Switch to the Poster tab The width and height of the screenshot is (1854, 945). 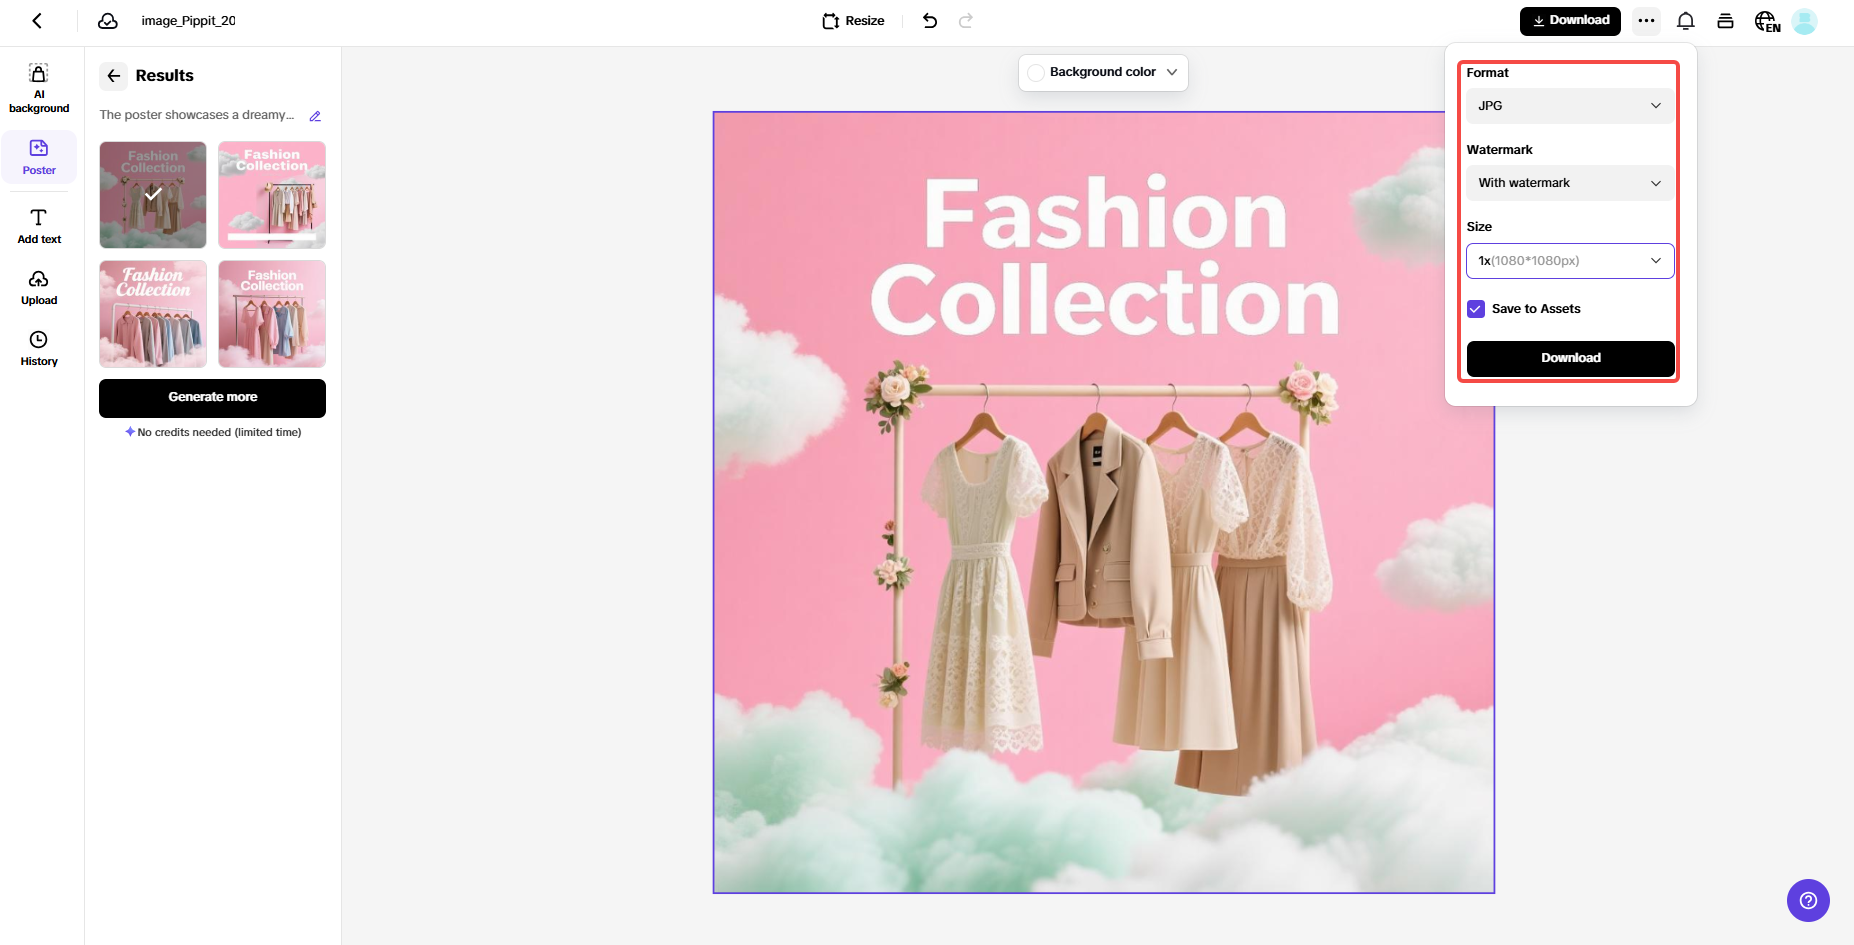pos(39,157)
